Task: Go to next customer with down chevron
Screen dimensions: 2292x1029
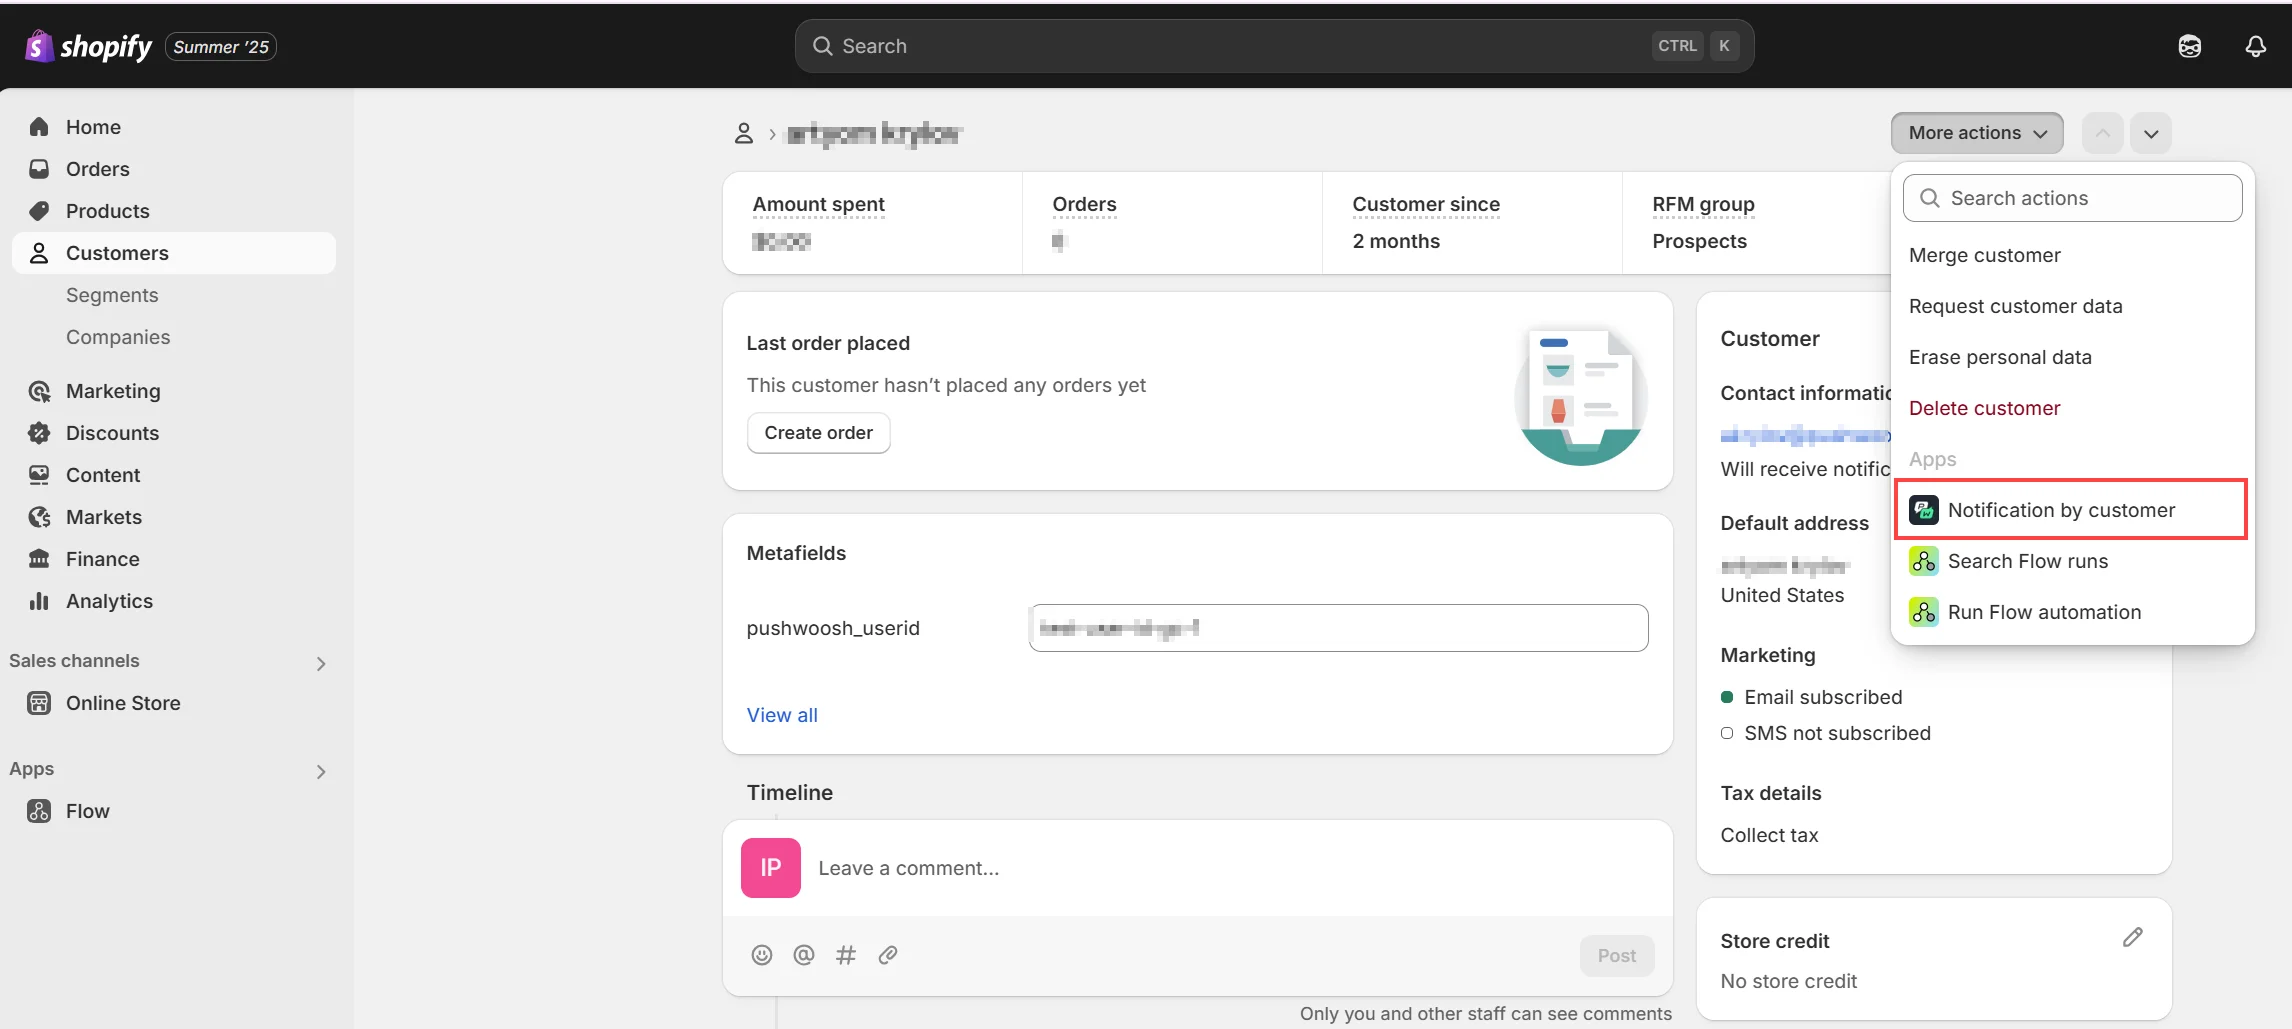Action: (x=2151, y=133)
